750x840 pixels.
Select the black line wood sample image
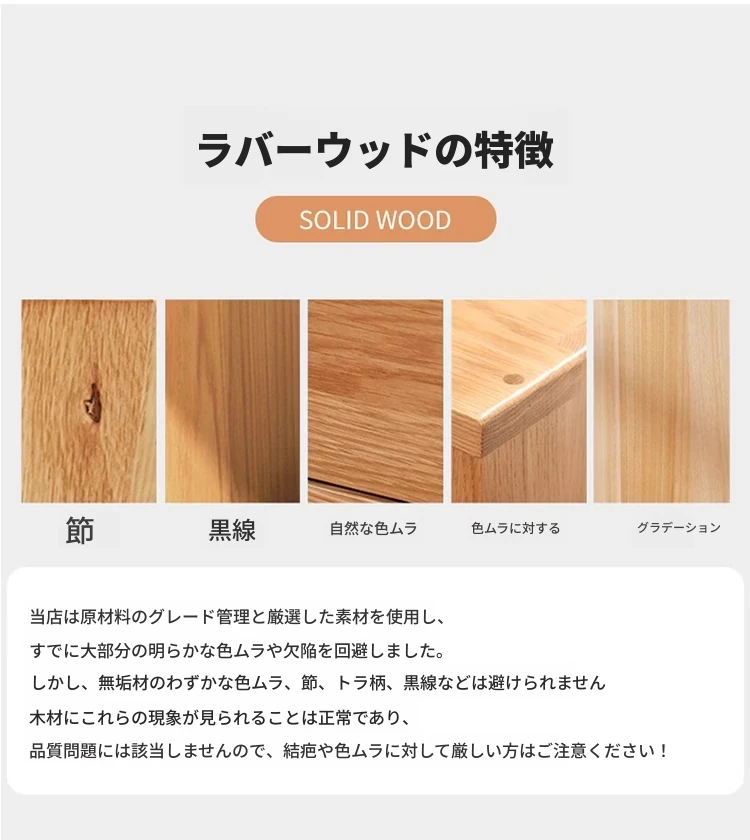(232, 401)
